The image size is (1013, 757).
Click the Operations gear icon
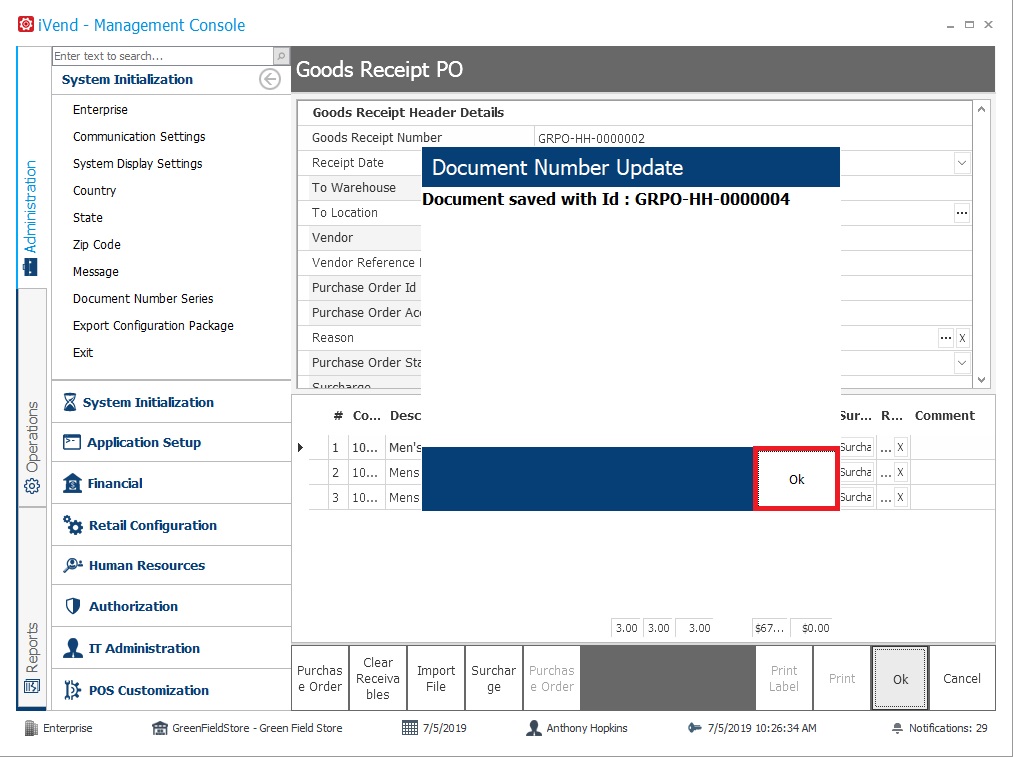pyautogui.click(x=32, y=486)
